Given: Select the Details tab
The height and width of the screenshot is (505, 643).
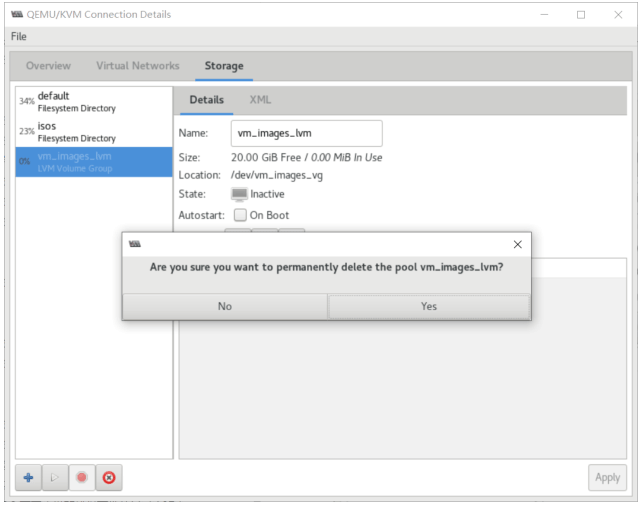Looking at the screenshot, I should (207, 100).
